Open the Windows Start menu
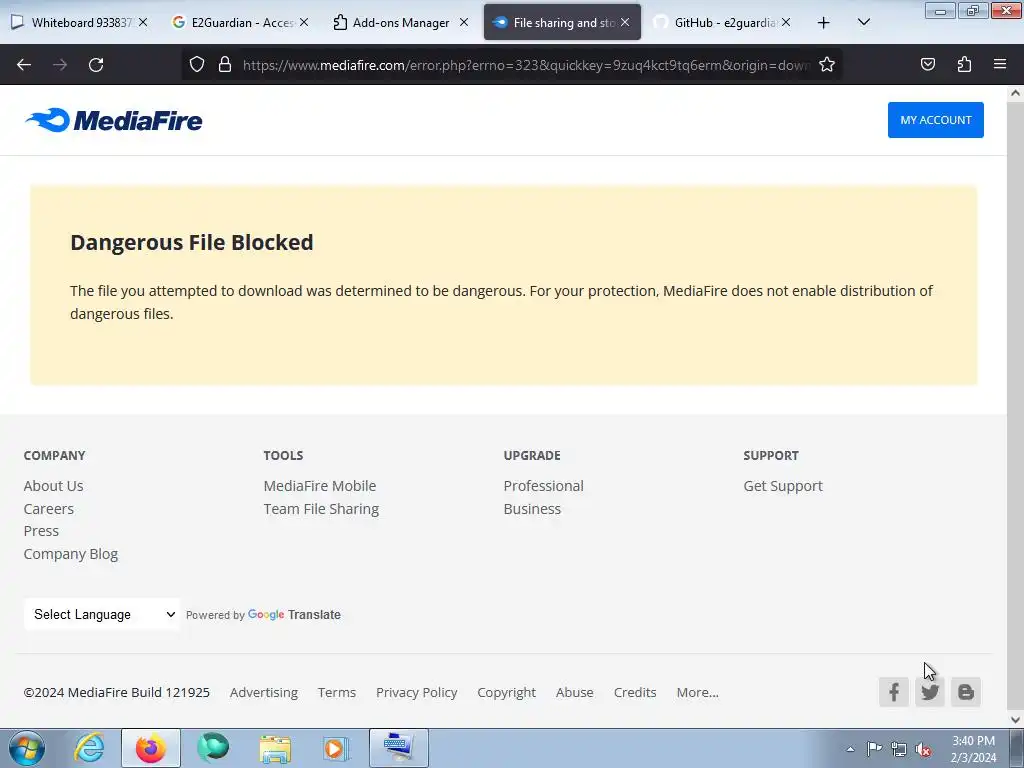 (27, 748)
